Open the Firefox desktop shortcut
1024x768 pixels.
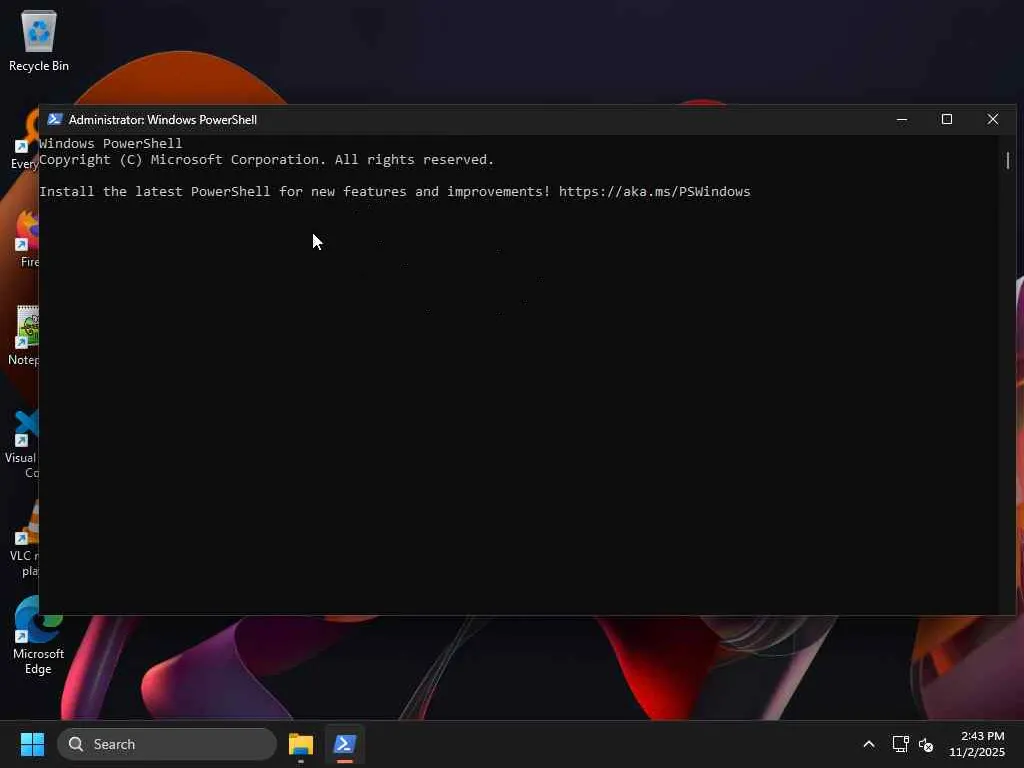[26, 239]
